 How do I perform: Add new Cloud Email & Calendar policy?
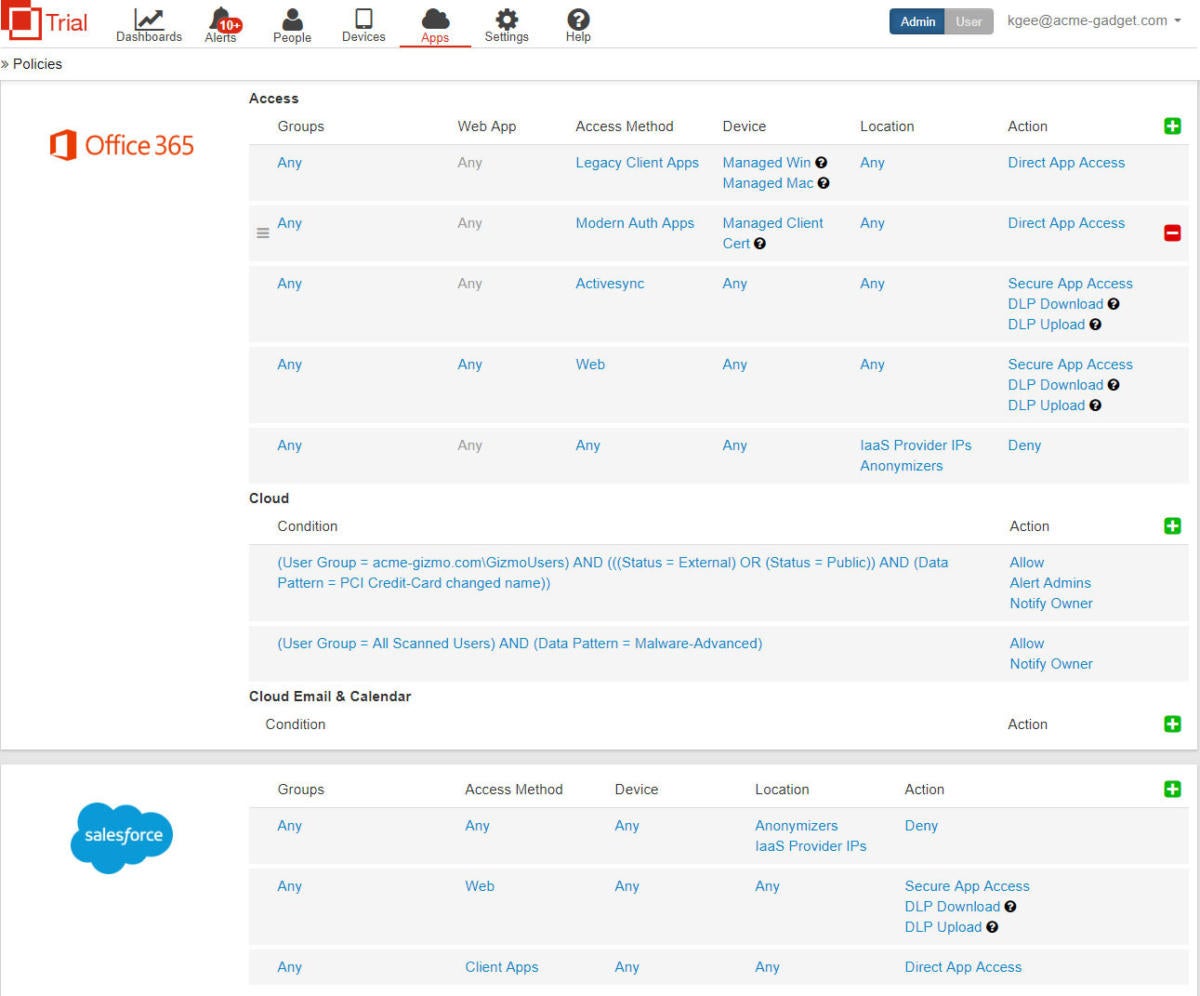1173,724
